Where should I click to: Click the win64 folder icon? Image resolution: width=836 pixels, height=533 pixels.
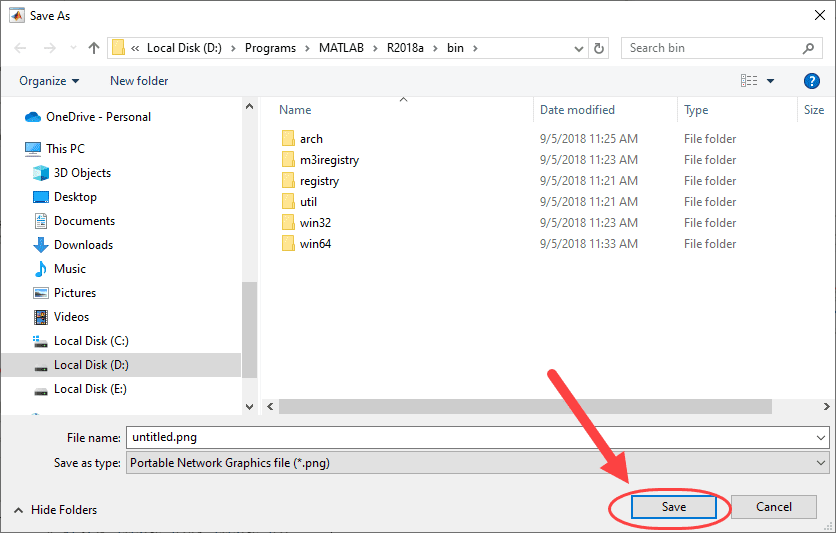click(x=288, y=244)
